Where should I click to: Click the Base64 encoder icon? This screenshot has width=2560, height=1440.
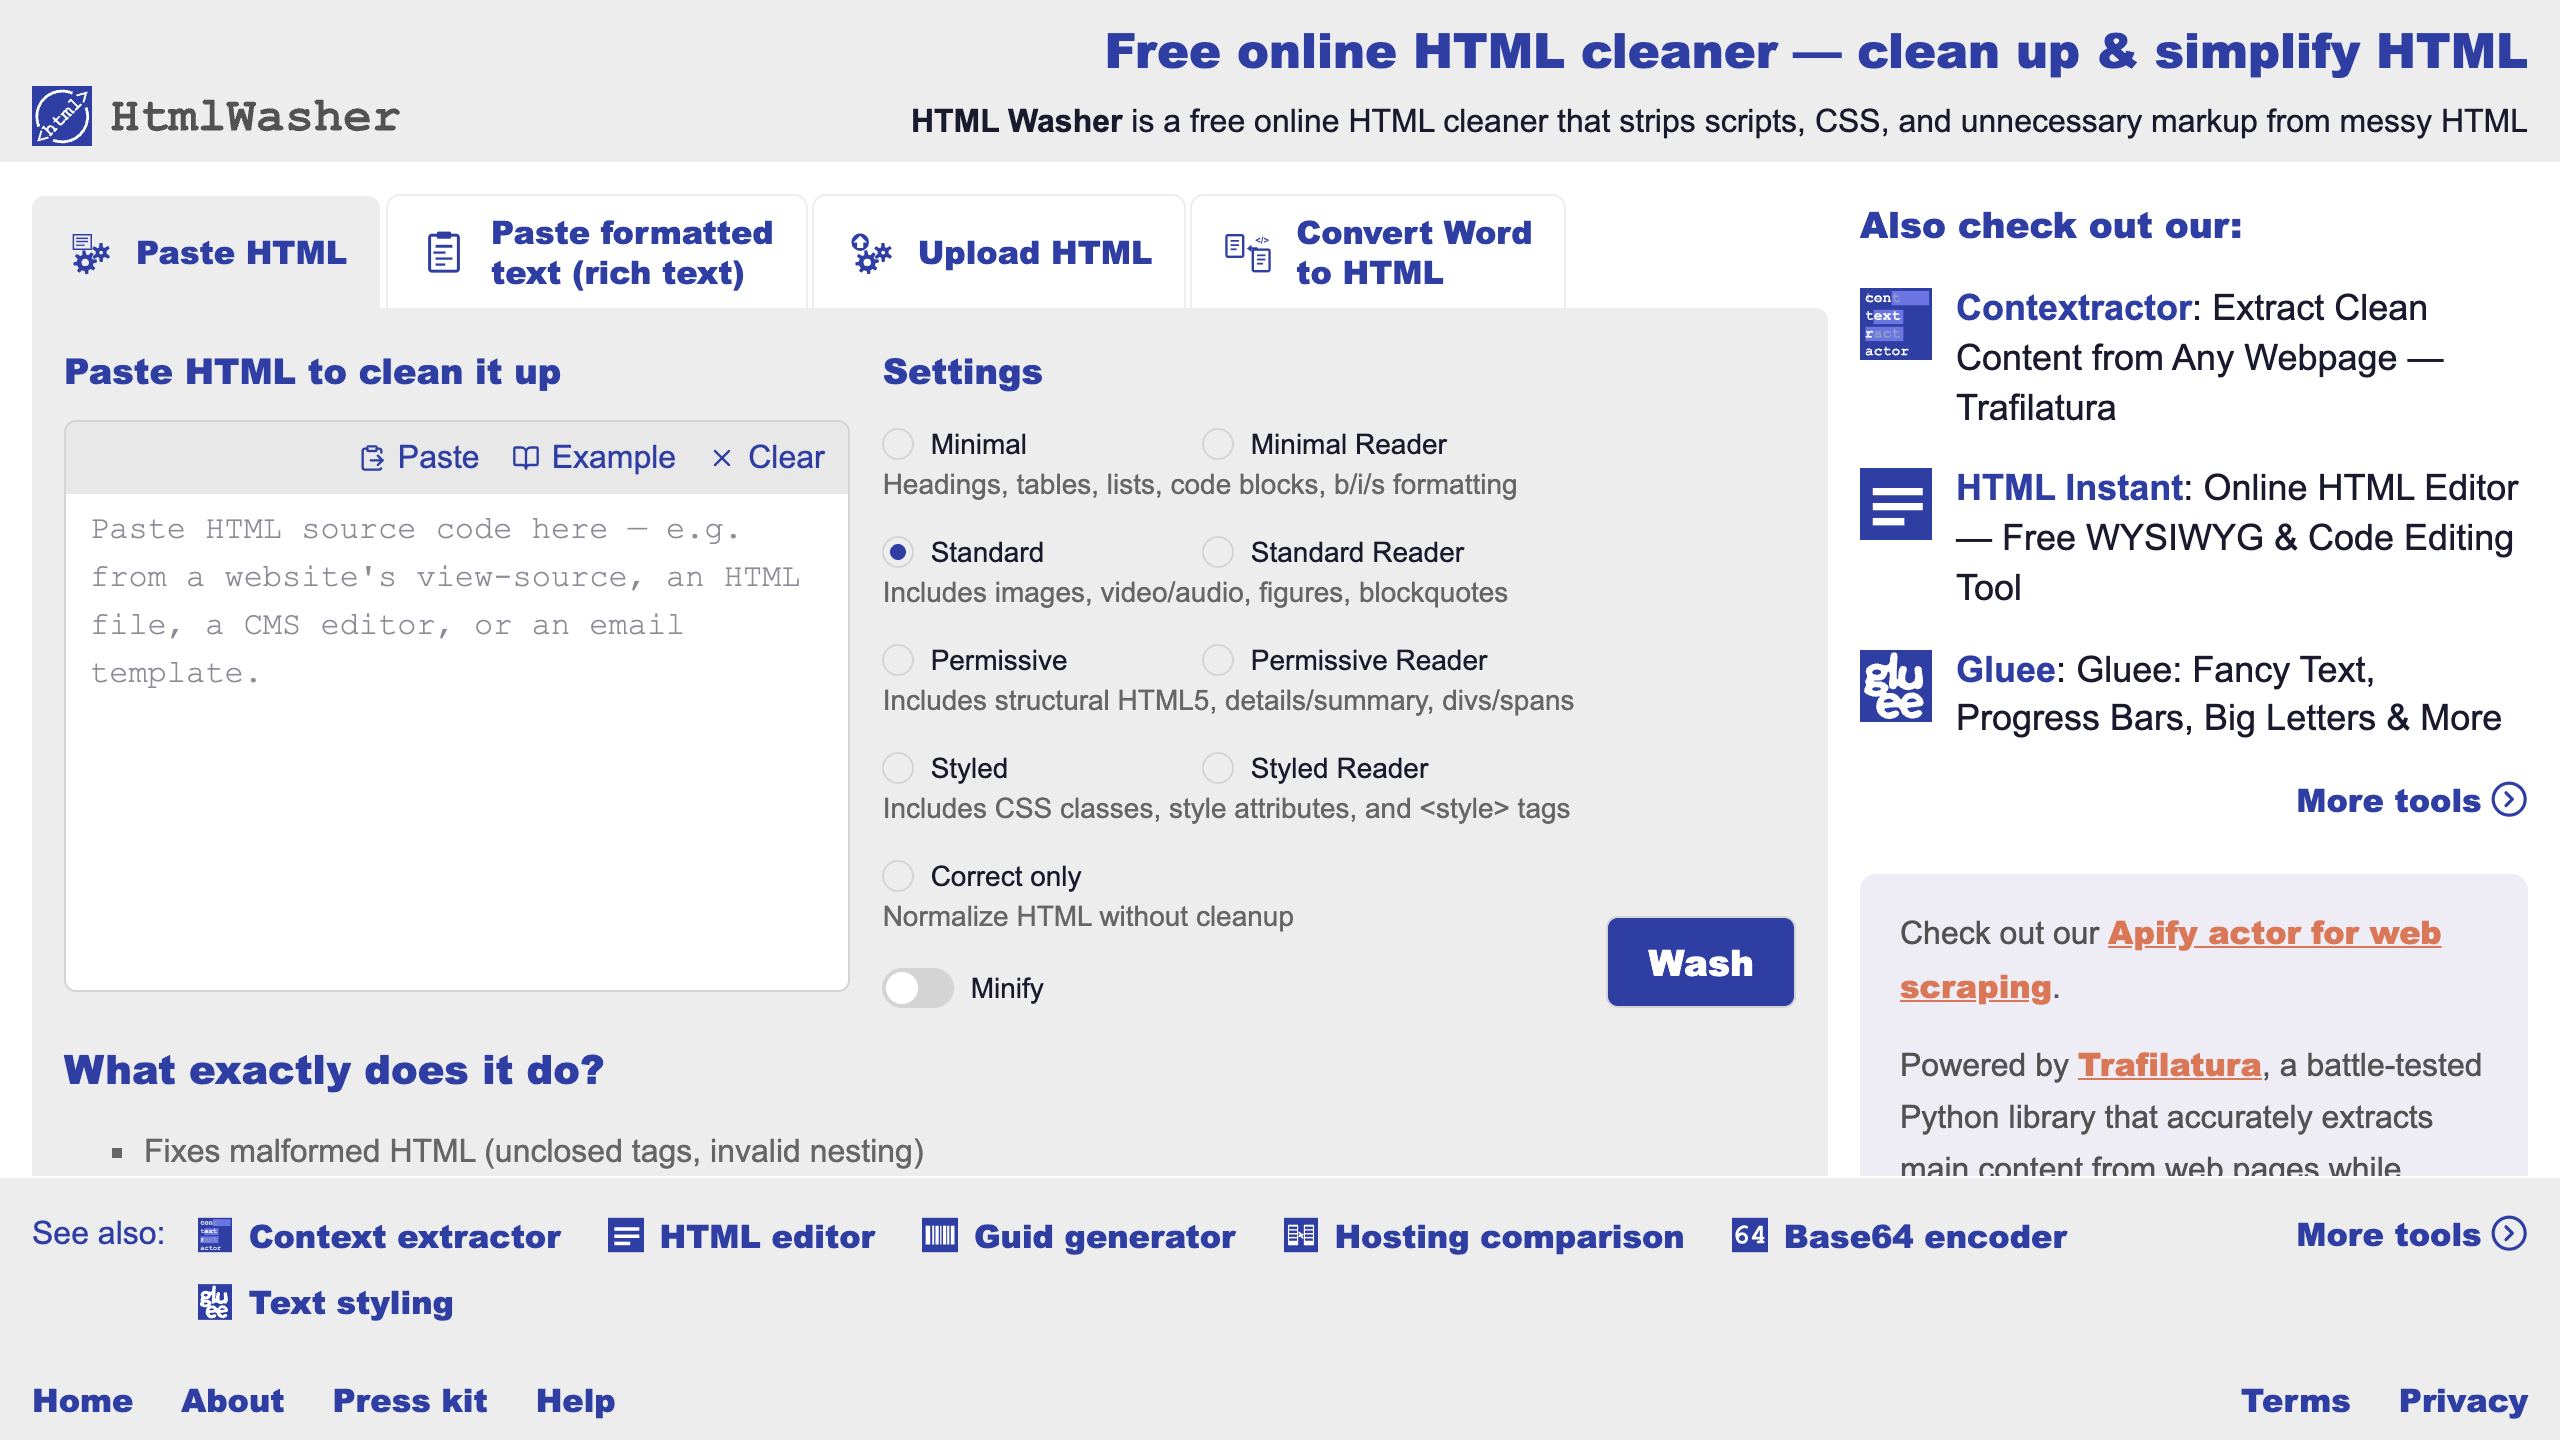[x=1749, y=1236]
